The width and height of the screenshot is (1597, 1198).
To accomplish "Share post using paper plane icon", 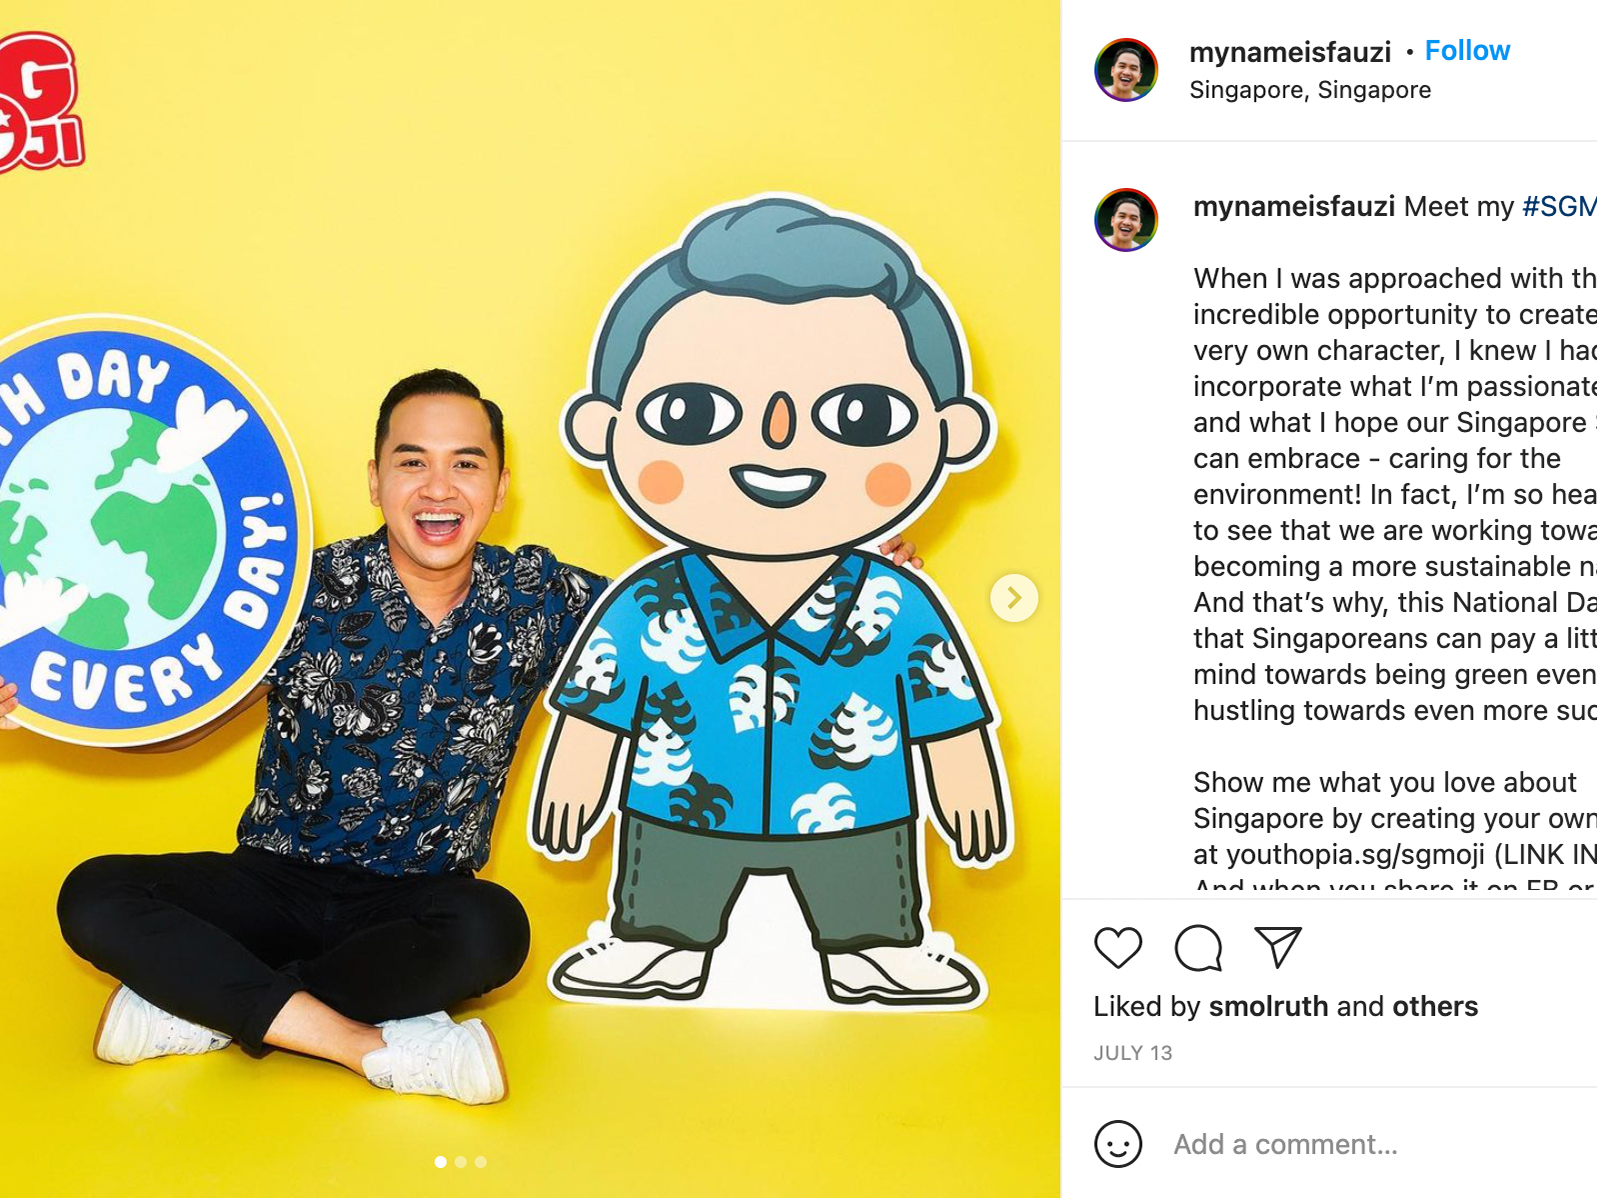I will 1278,947.
